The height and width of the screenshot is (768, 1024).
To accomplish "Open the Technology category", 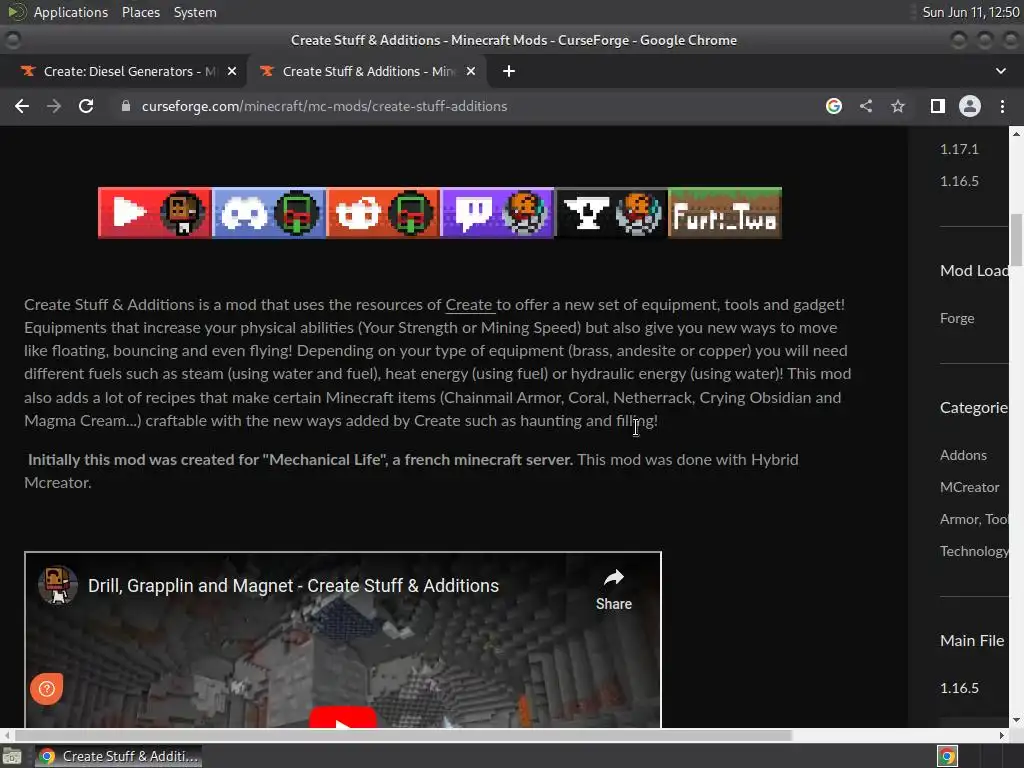I will tap(974, 551).
